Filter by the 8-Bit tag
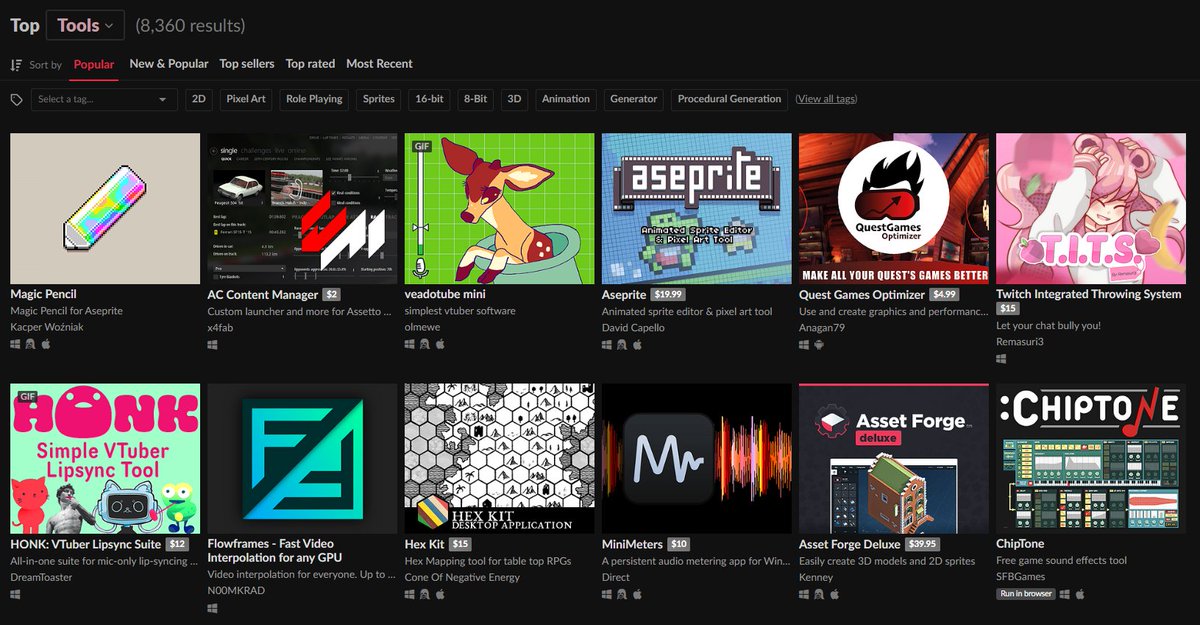The image size is (1200, 625). pyautogui.click(x=475, y=99)
